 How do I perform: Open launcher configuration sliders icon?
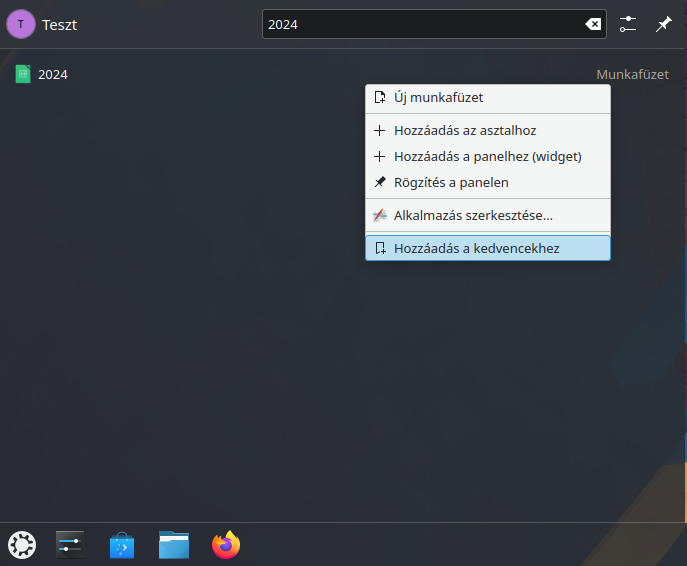pos(628,24)
